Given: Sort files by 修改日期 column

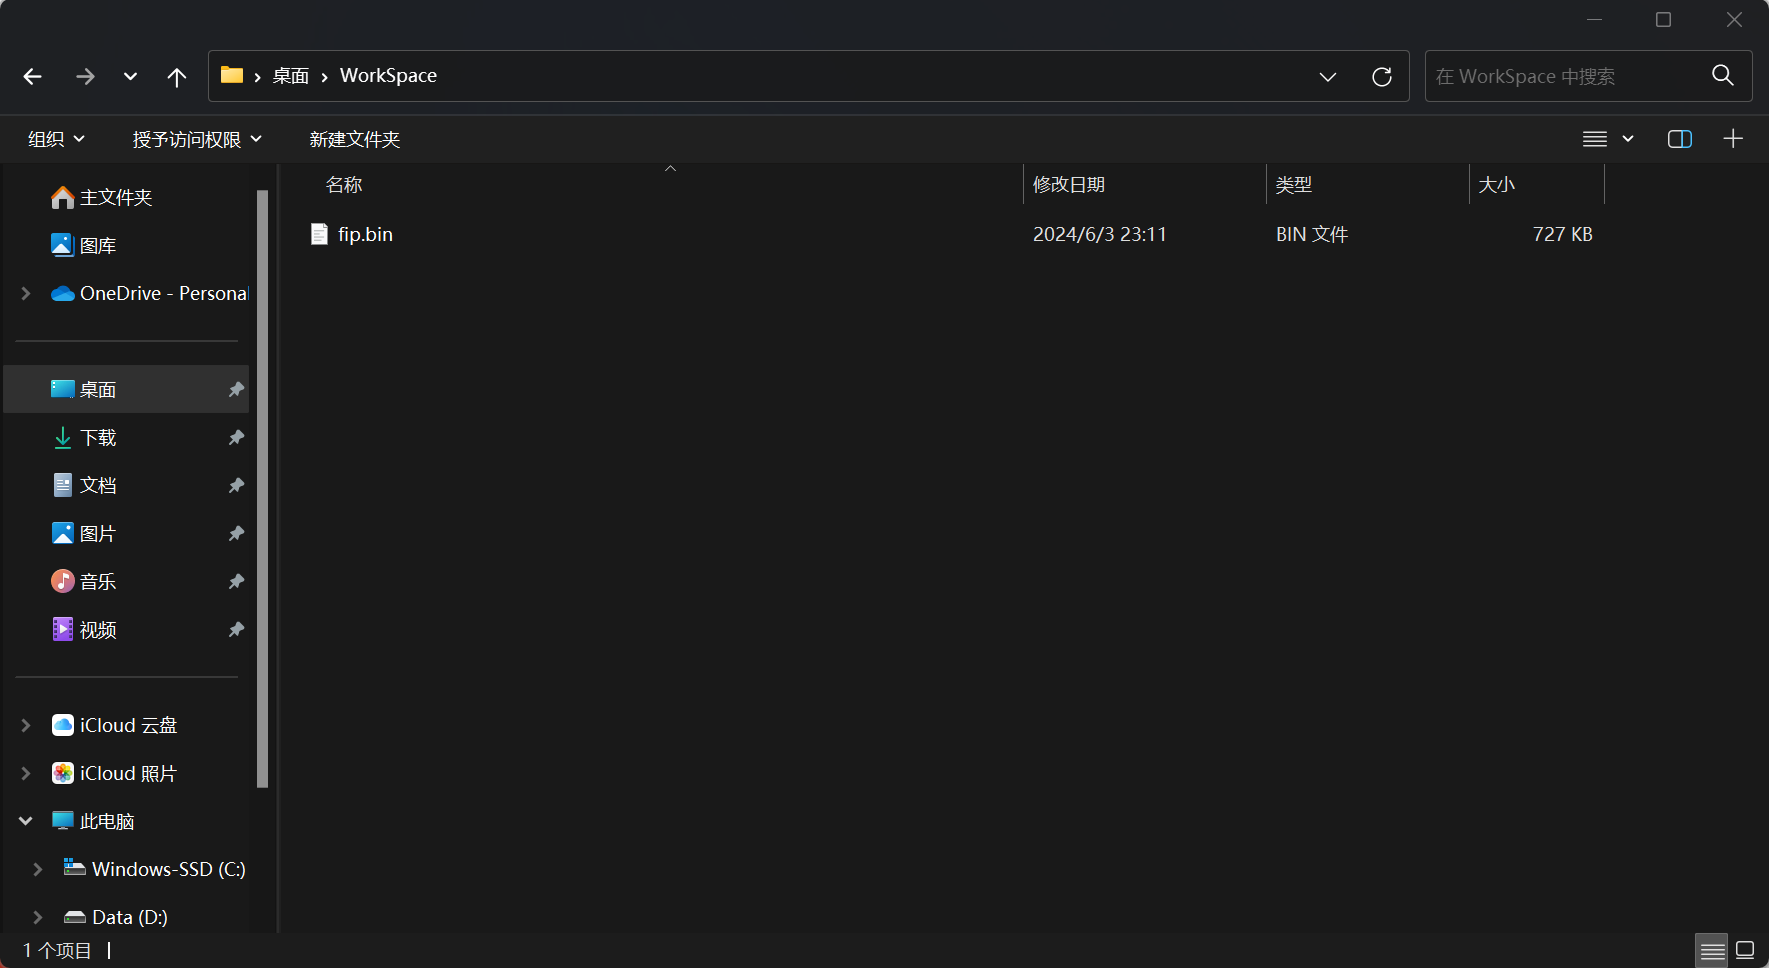Looking at the screenshot, I should 1068,185.
